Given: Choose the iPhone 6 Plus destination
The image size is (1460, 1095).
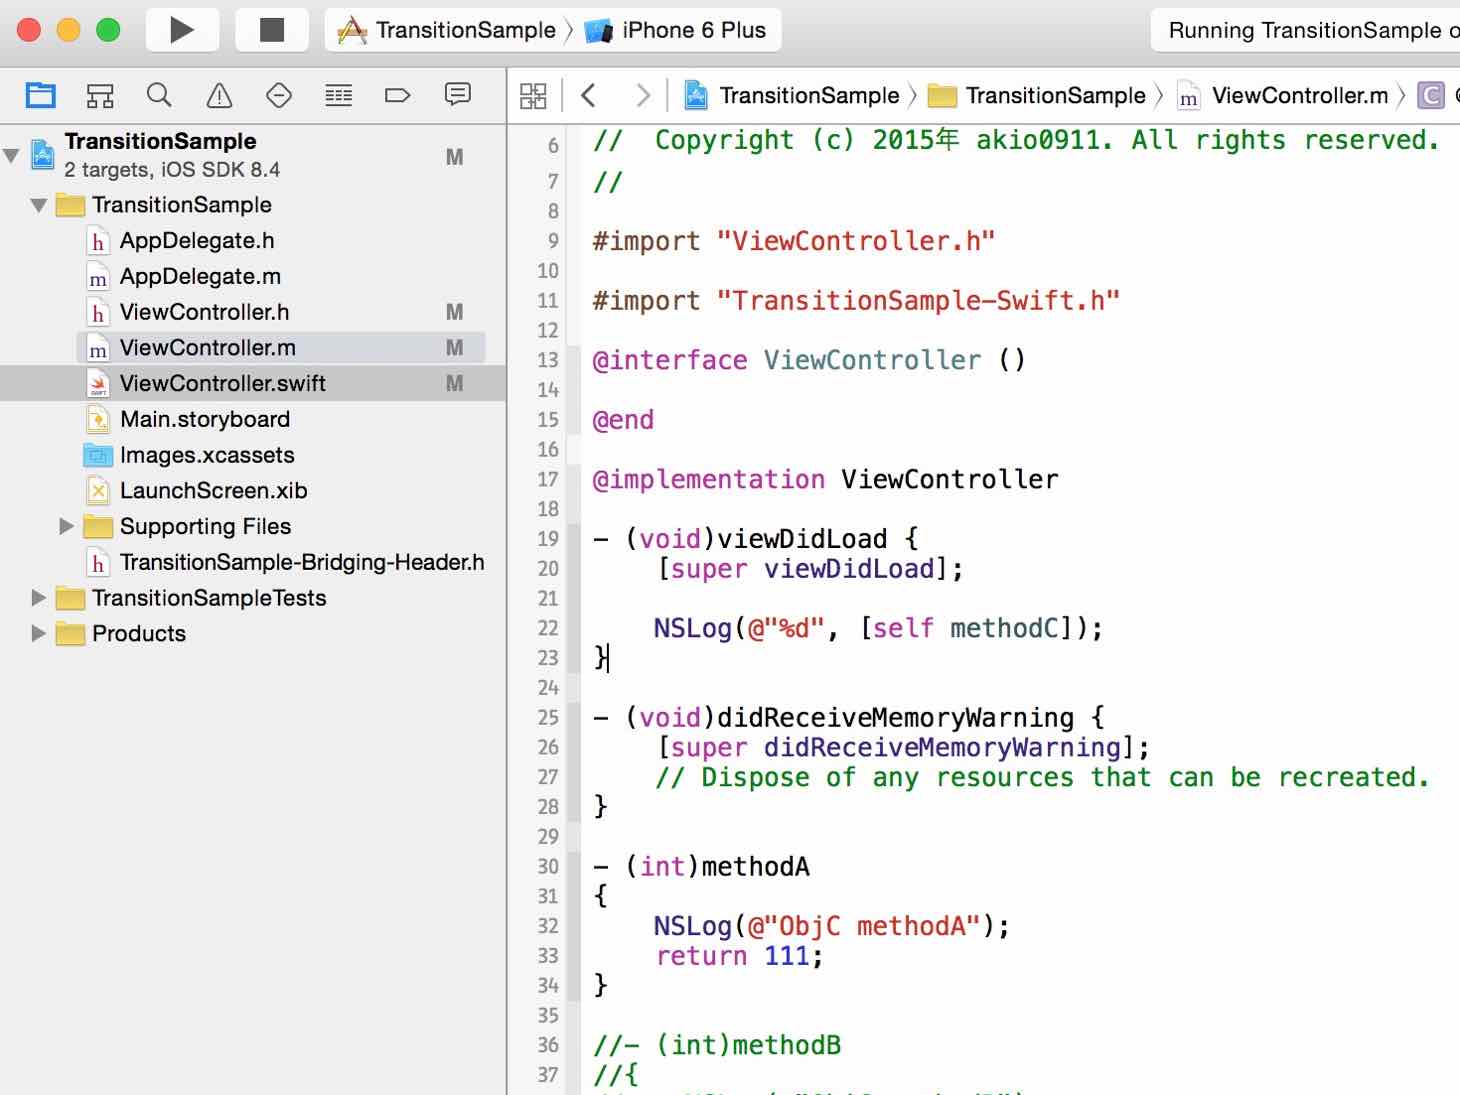Looking at the screenshot, I should [675, 30].
